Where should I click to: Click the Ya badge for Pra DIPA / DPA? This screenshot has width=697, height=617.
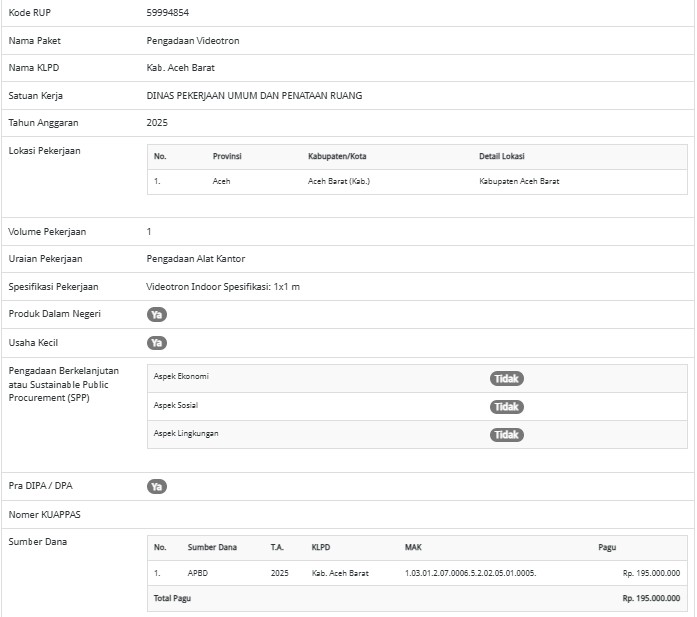pyautogui.click(x=156, y=487)
